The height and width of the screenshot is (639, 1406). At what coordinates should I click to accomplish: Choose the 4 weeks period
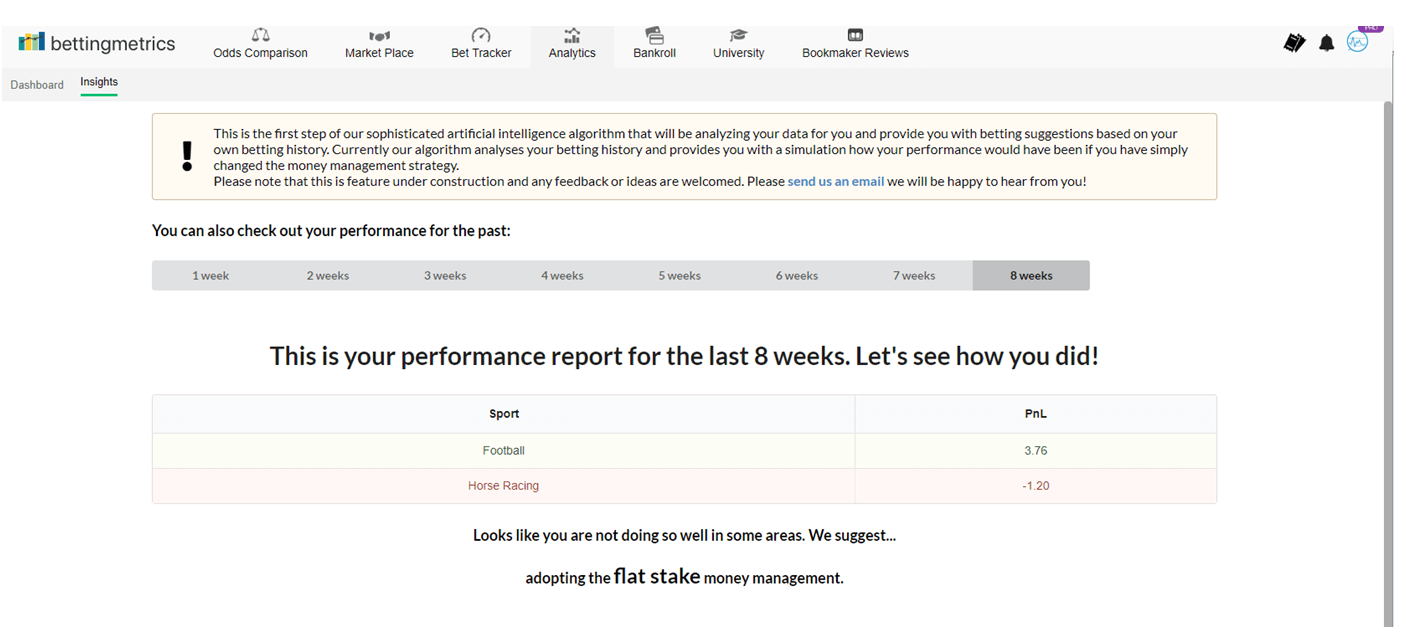click(x=562, y=276)
